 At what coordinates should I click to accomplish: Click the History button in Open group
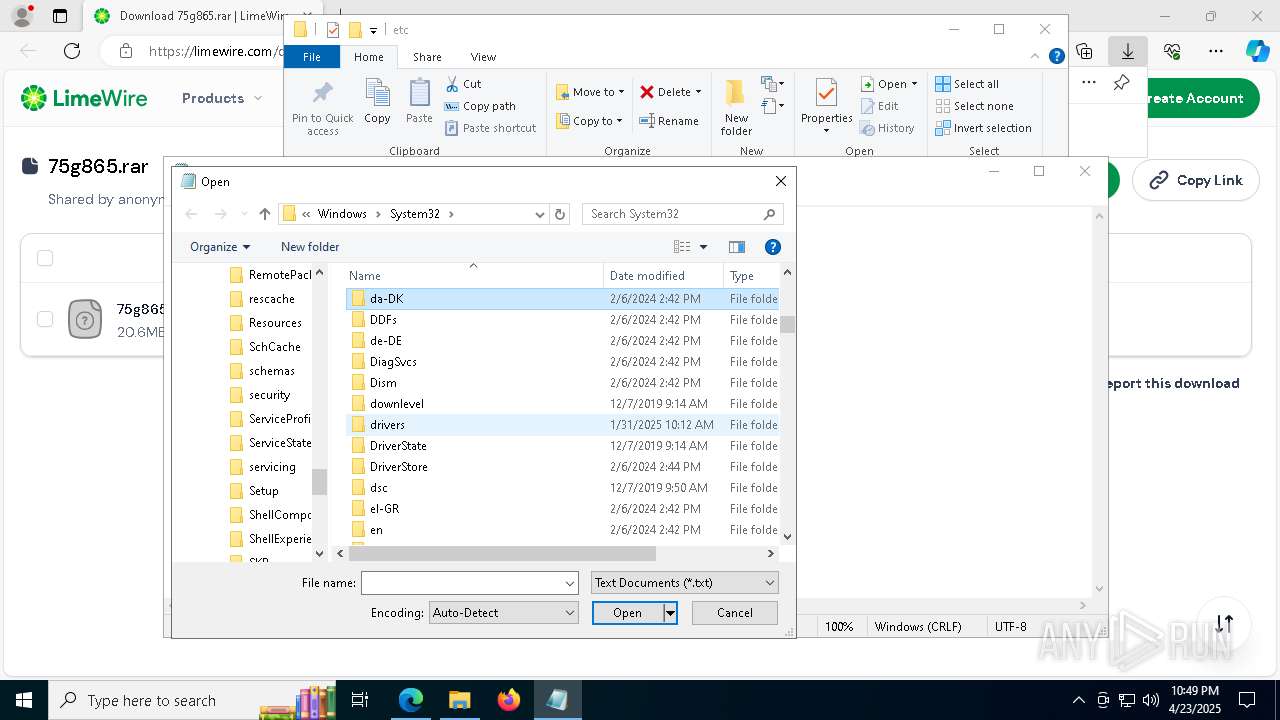[887, 128]
